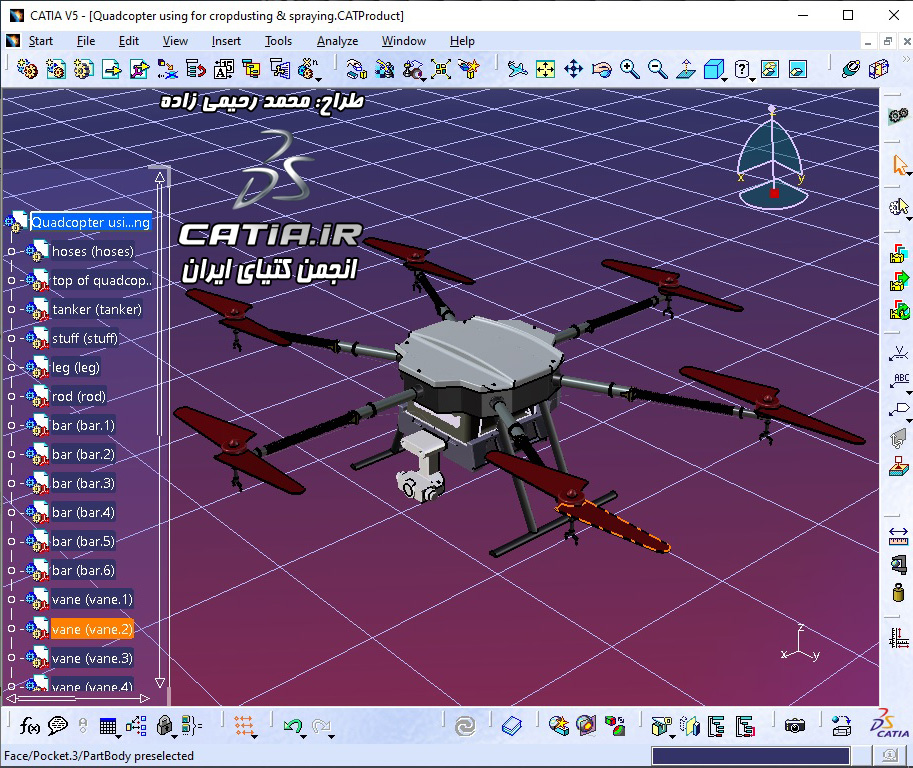Click the Undo arrow icon
The height and width of the screenshot is (768, 913).
(291, 726)
